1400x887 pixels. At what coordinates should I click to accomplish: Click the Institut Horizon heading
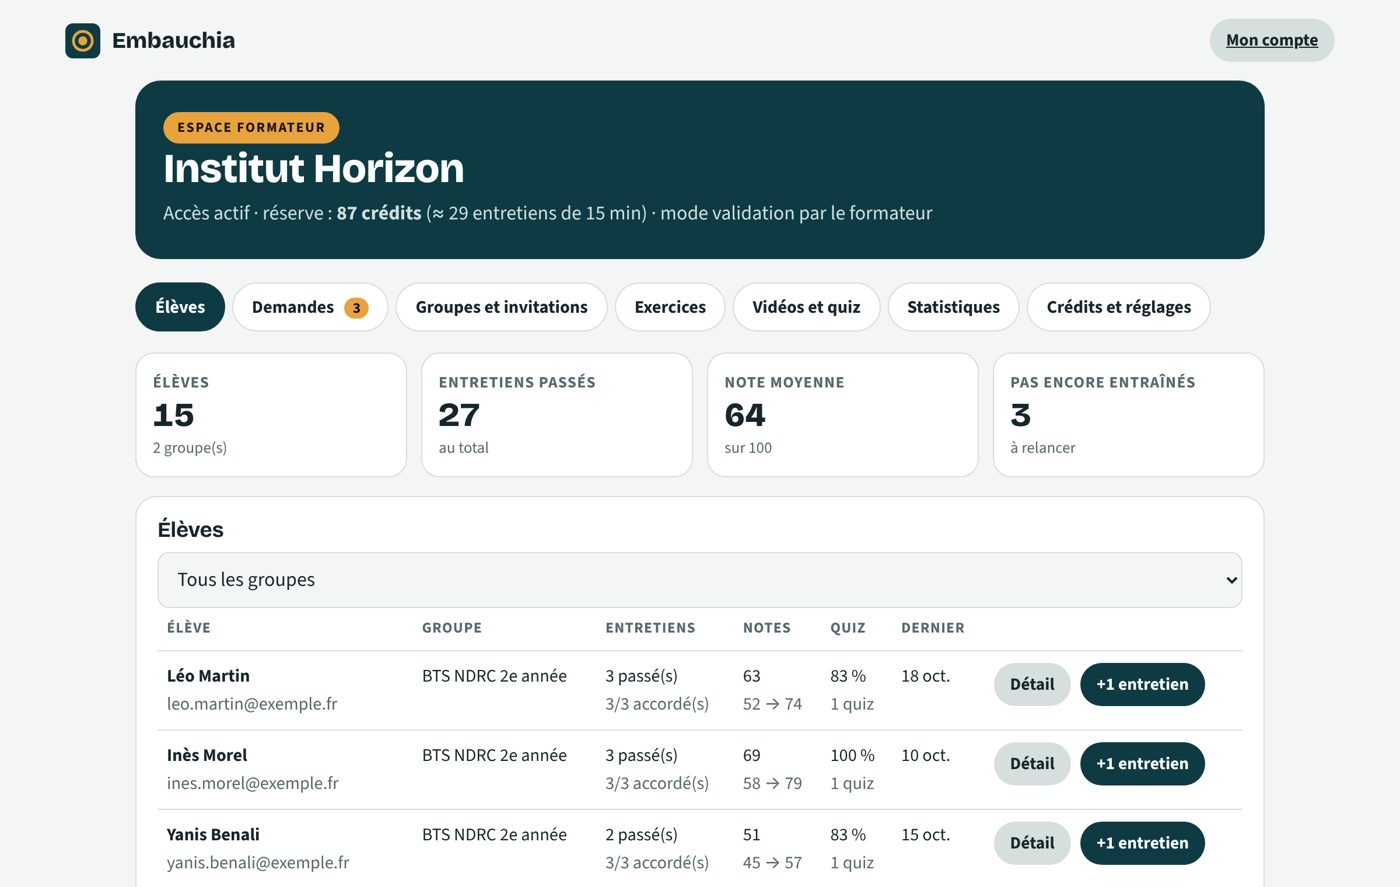314,168
